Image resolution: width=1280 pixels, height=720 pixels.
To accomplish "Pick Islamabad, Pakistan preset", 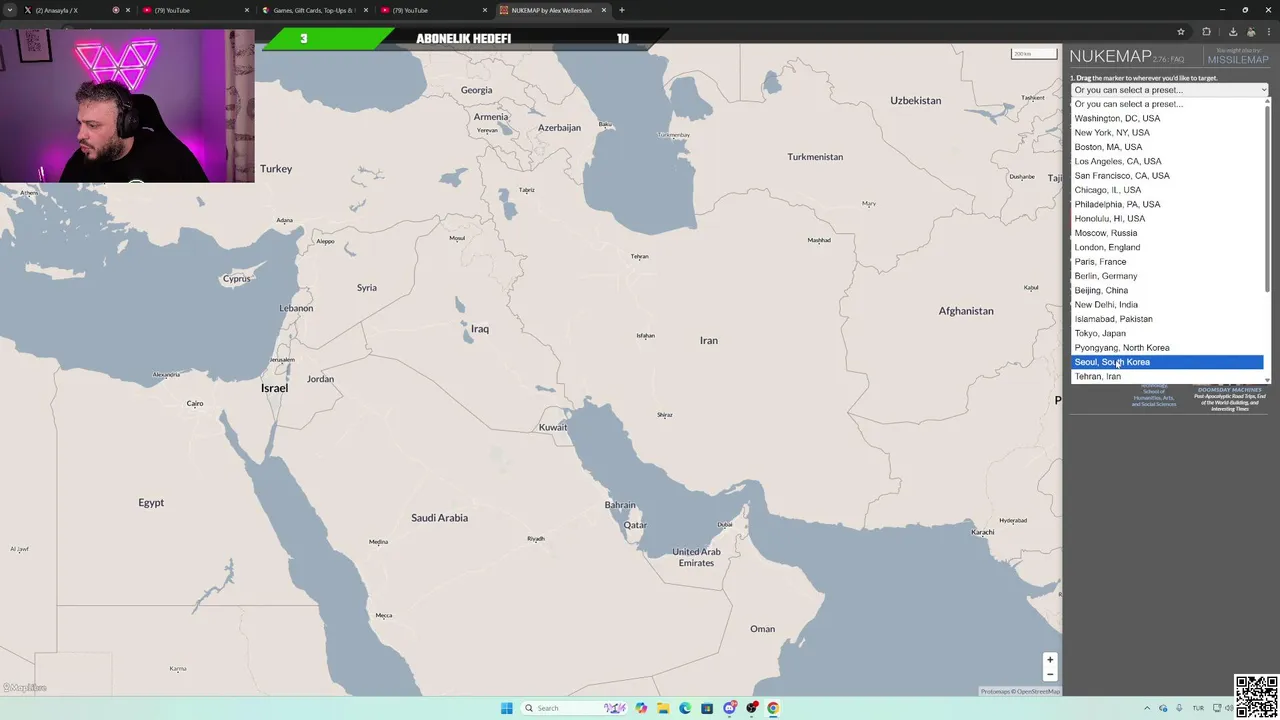I will pyautogui.click(x=1167, y=319).
